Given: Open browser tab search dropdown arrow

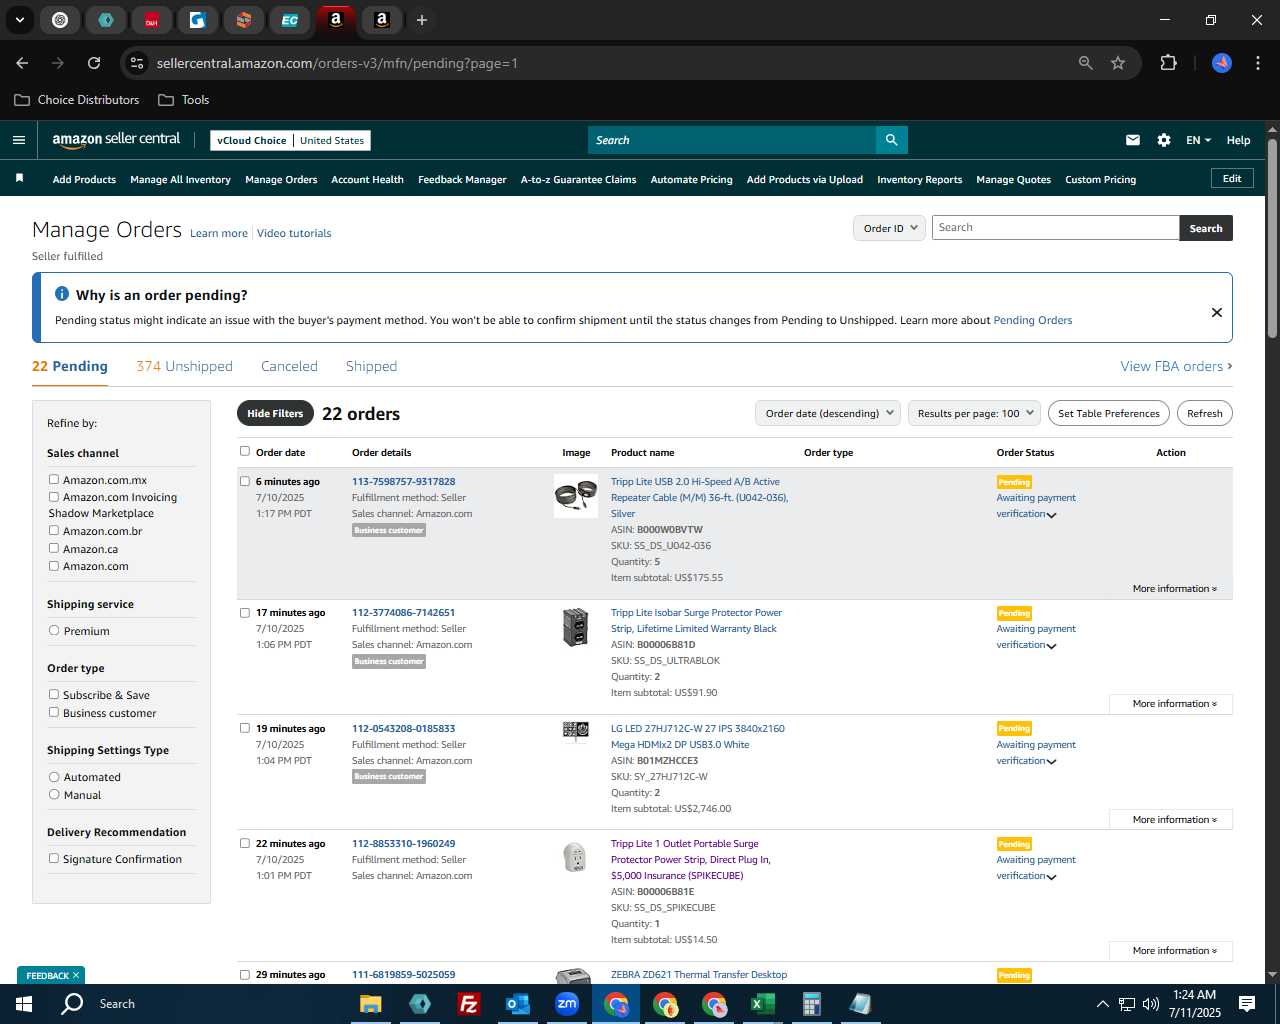Looking at the screenshot, I should tap(19, 20).
